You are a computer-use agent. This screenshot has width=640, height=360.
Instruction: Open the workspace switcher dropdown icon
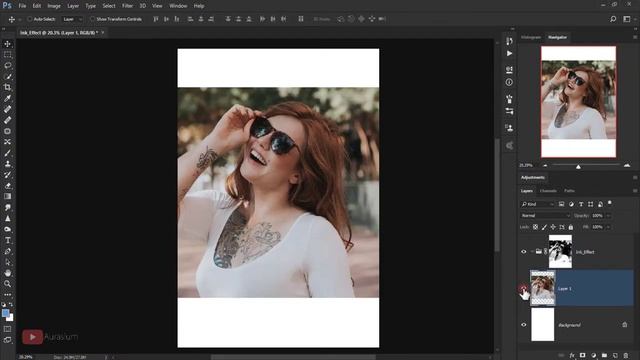click(x=627, y=19)
